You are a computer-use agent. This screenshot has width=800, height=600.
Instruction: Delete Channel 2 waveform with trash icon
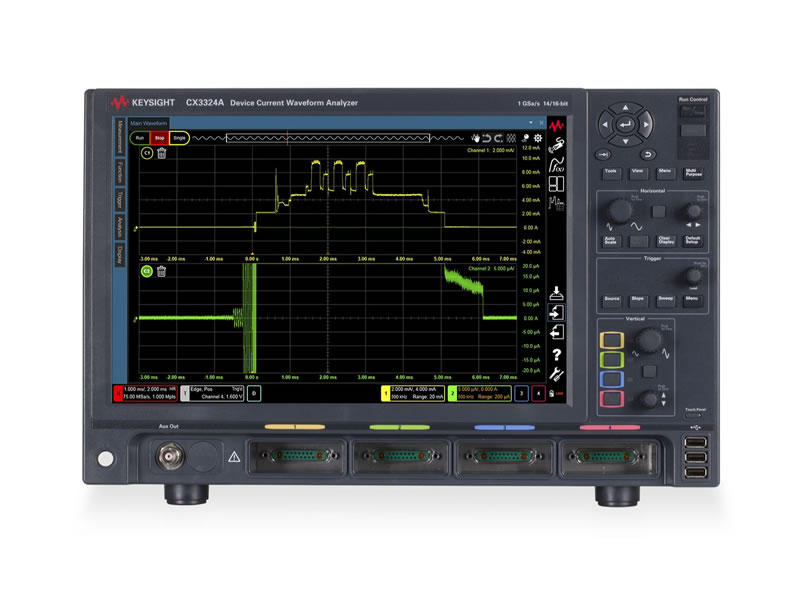coord(162,271)
